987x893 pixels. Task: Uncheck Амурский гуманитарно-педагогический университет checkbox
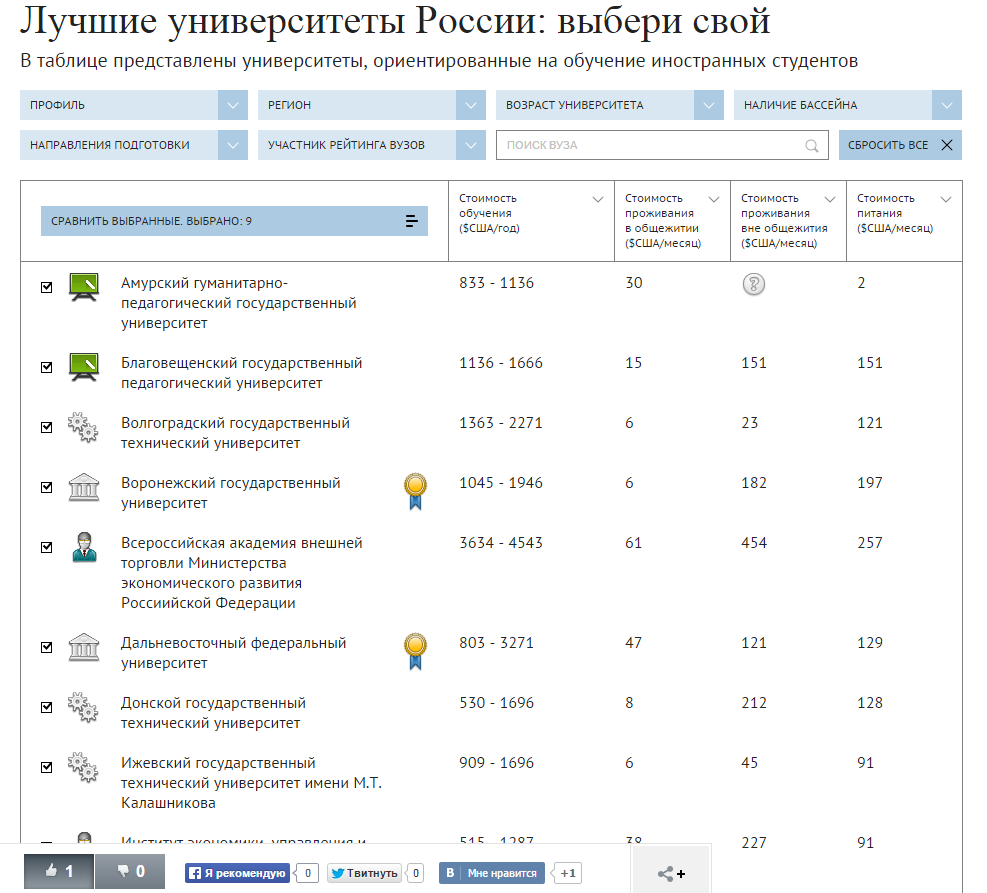click(x=47, y=287)
